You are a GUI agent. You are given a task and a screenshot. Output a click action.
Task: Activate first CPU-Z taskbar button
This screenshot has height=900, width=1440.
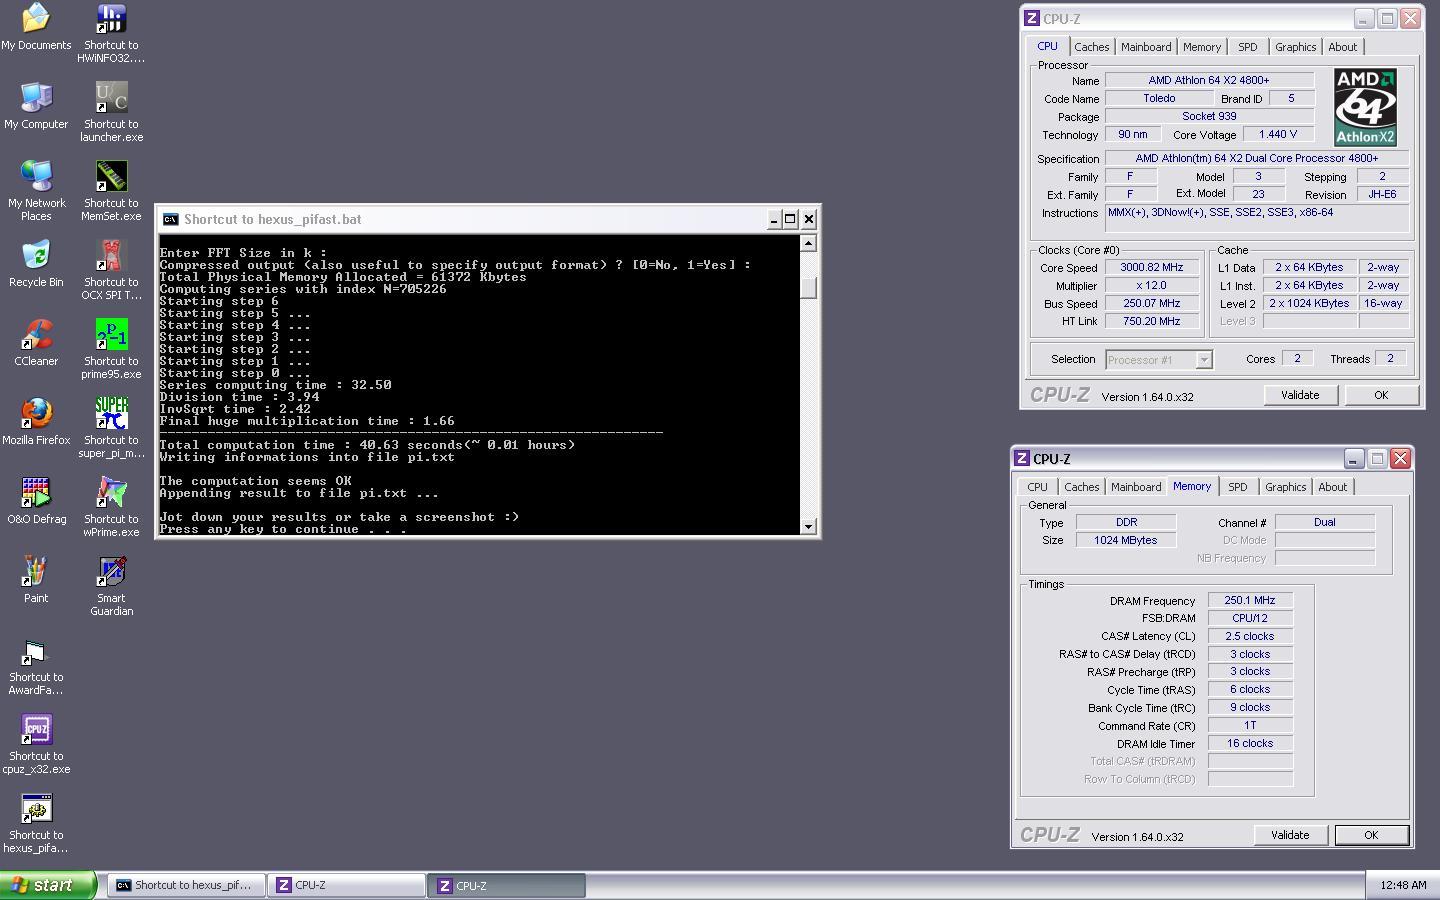tap(346, 885)
